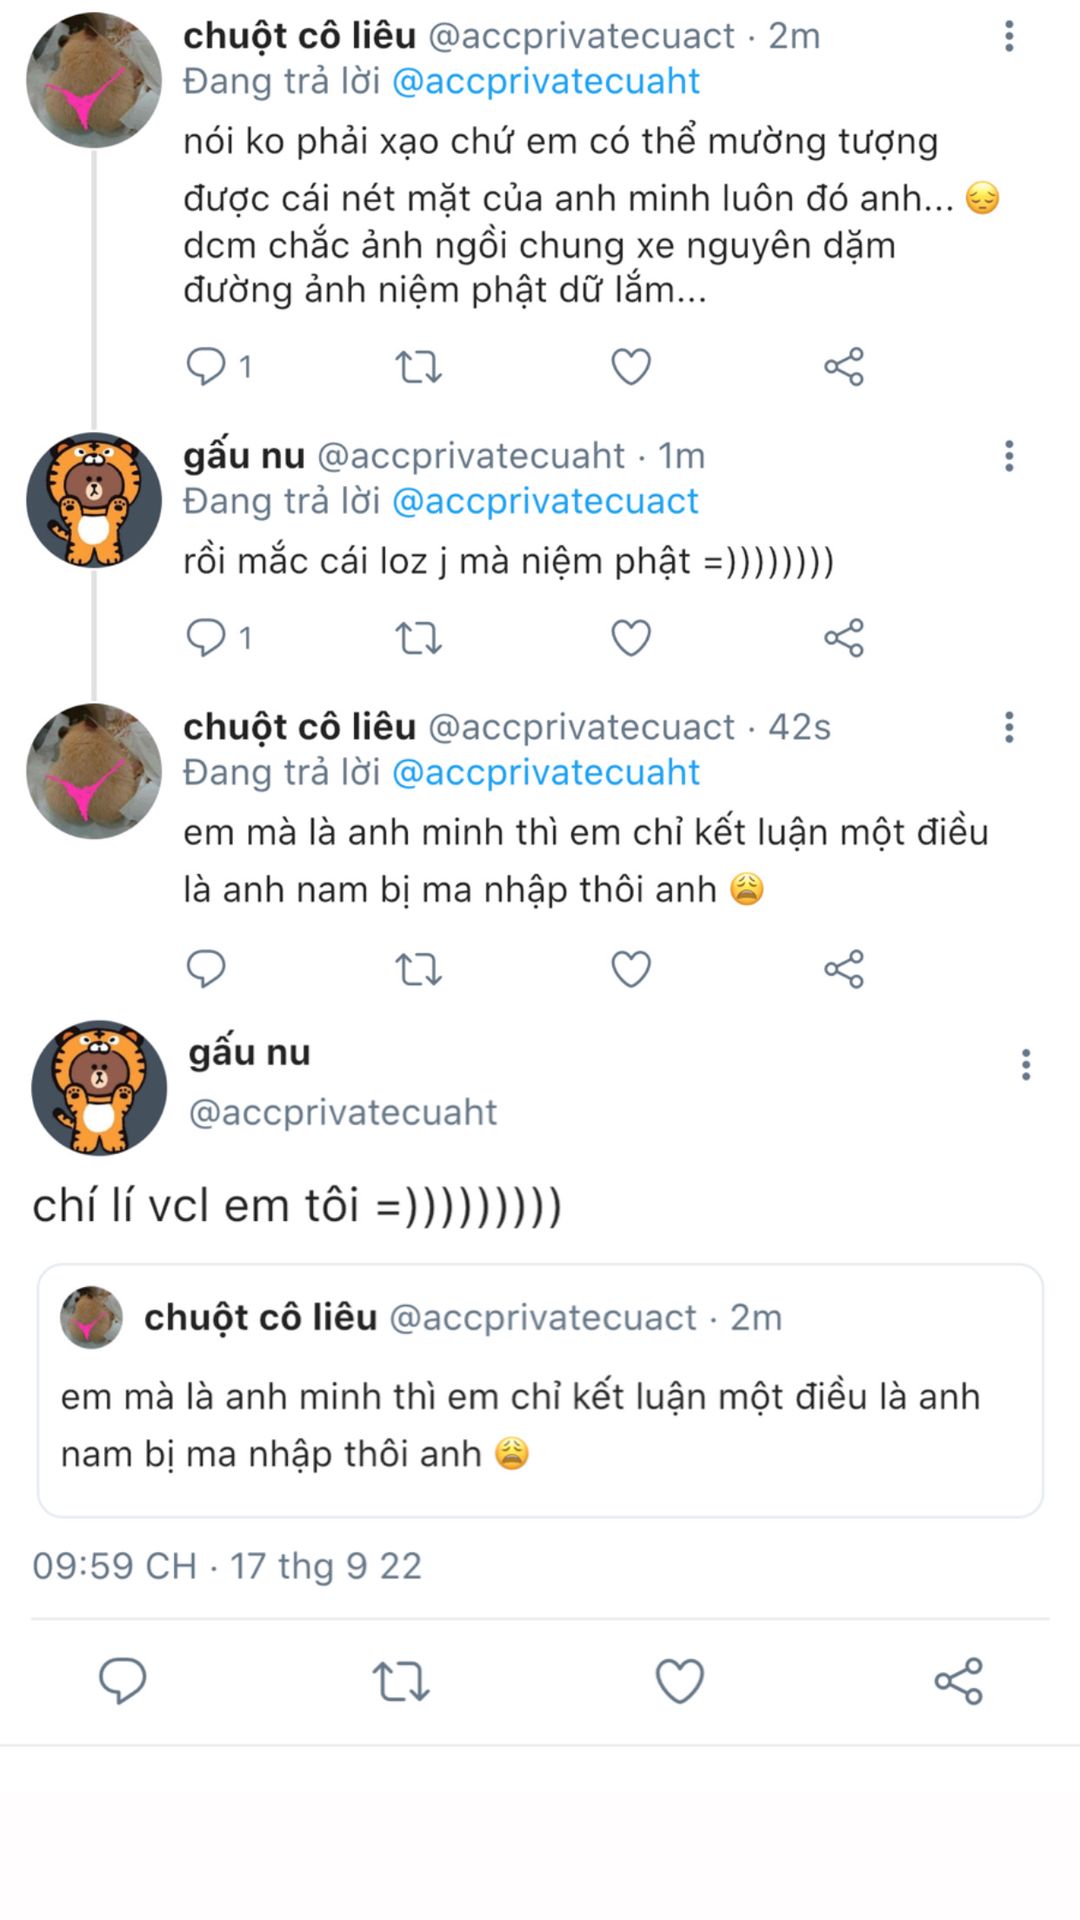Like gấu nu's 1m reply
Viewport: 1080px width, 1920px height.
[x=630, y=638]
